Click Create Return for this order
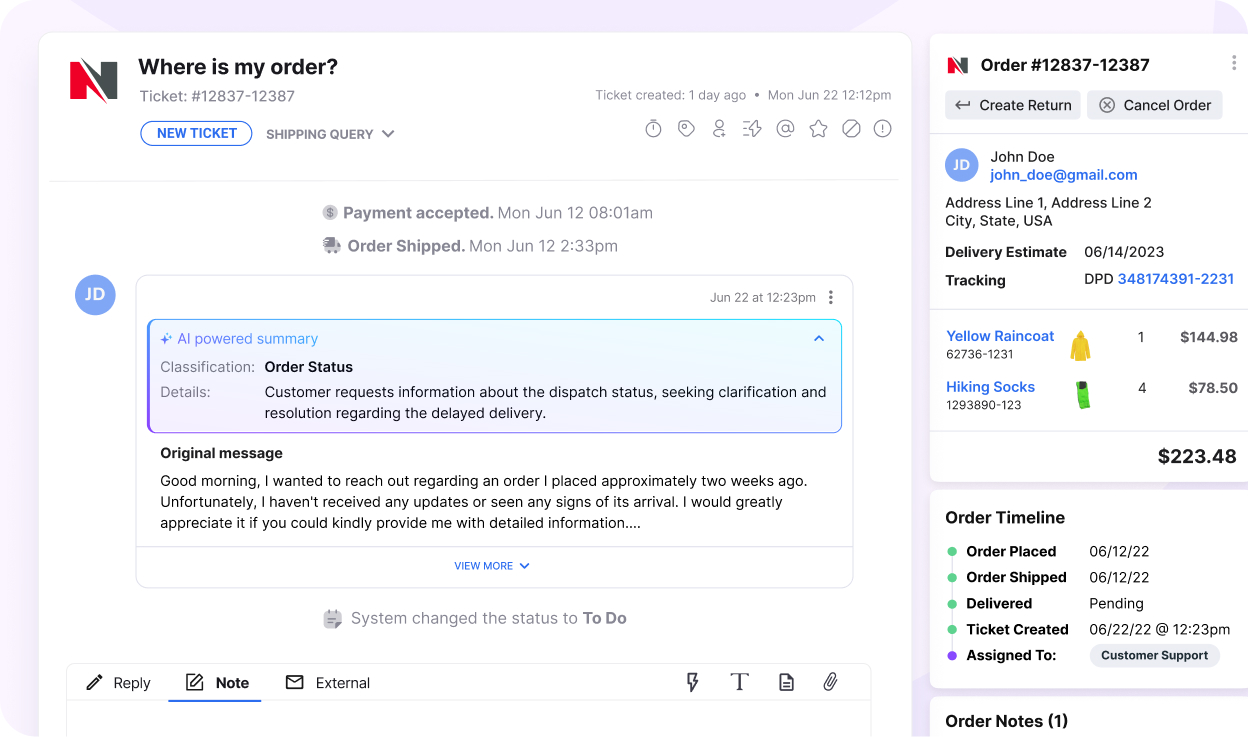The image size is (1248, 737). [1012, 104]
